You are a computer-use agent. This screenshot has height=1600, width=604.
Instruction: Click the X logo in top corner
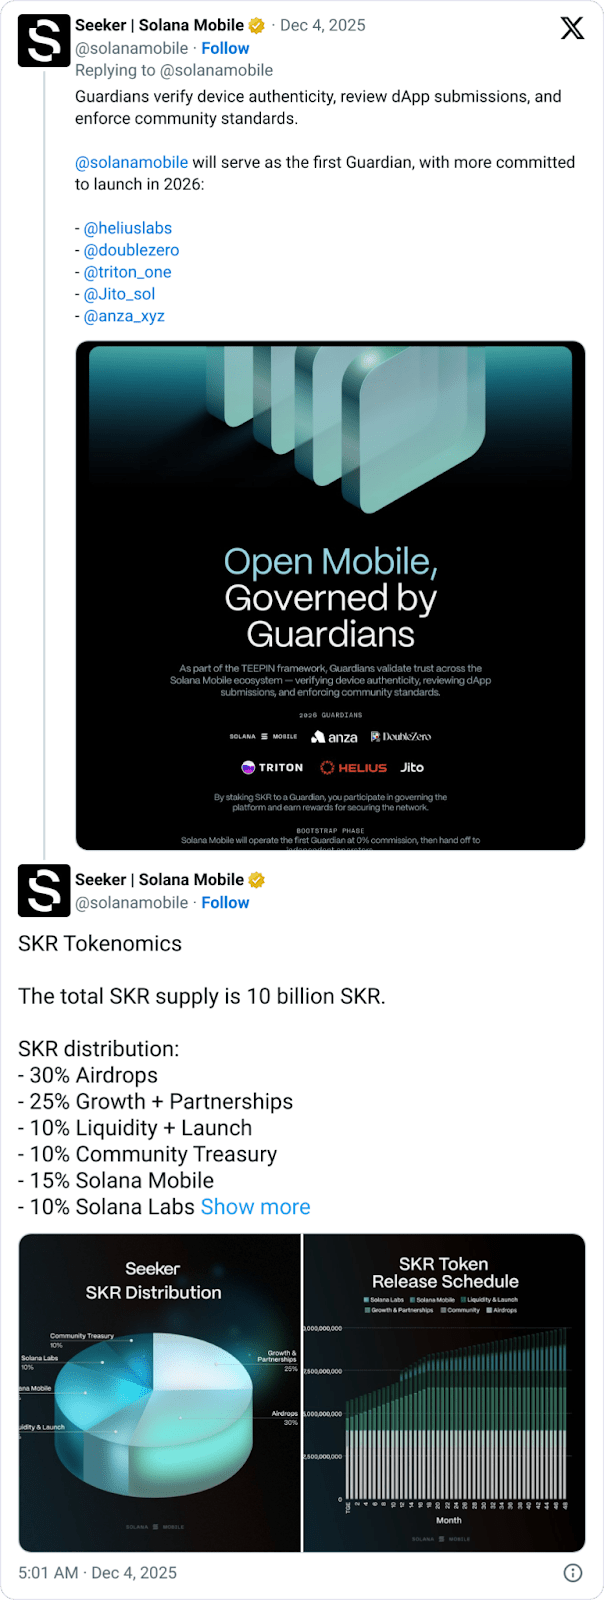pos(572,28)
